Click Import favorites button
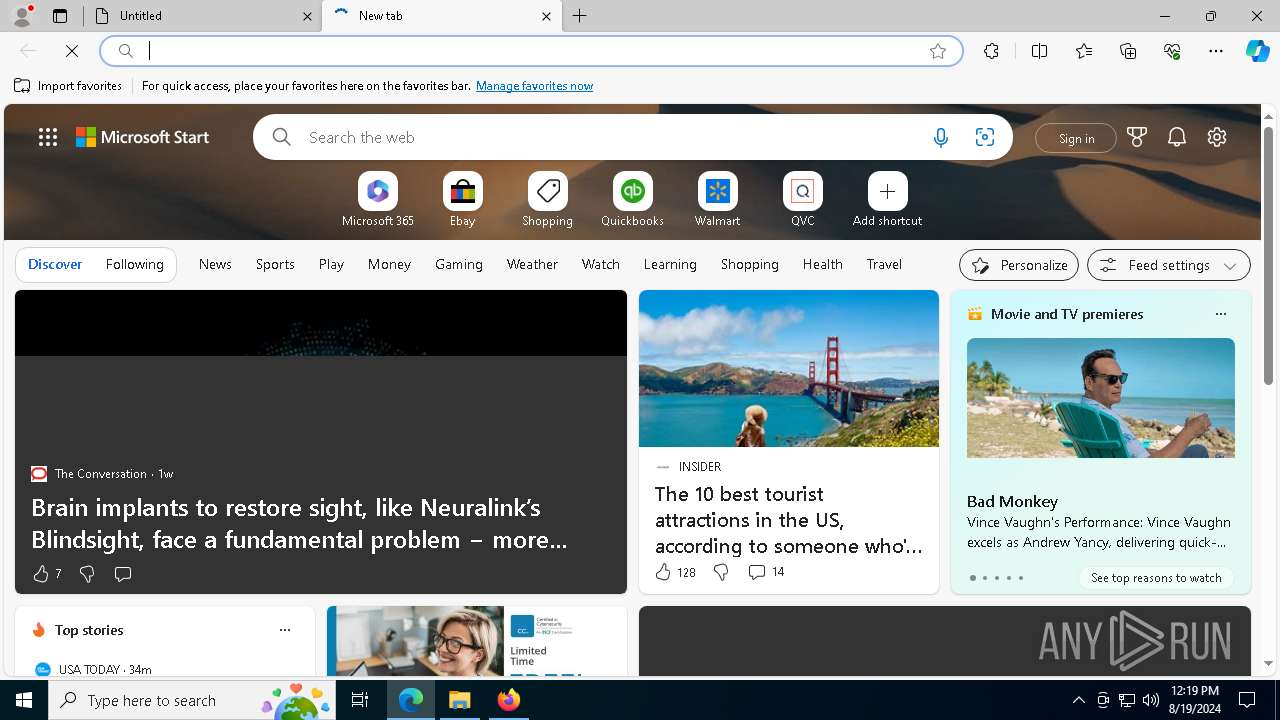 click(68, 86)
